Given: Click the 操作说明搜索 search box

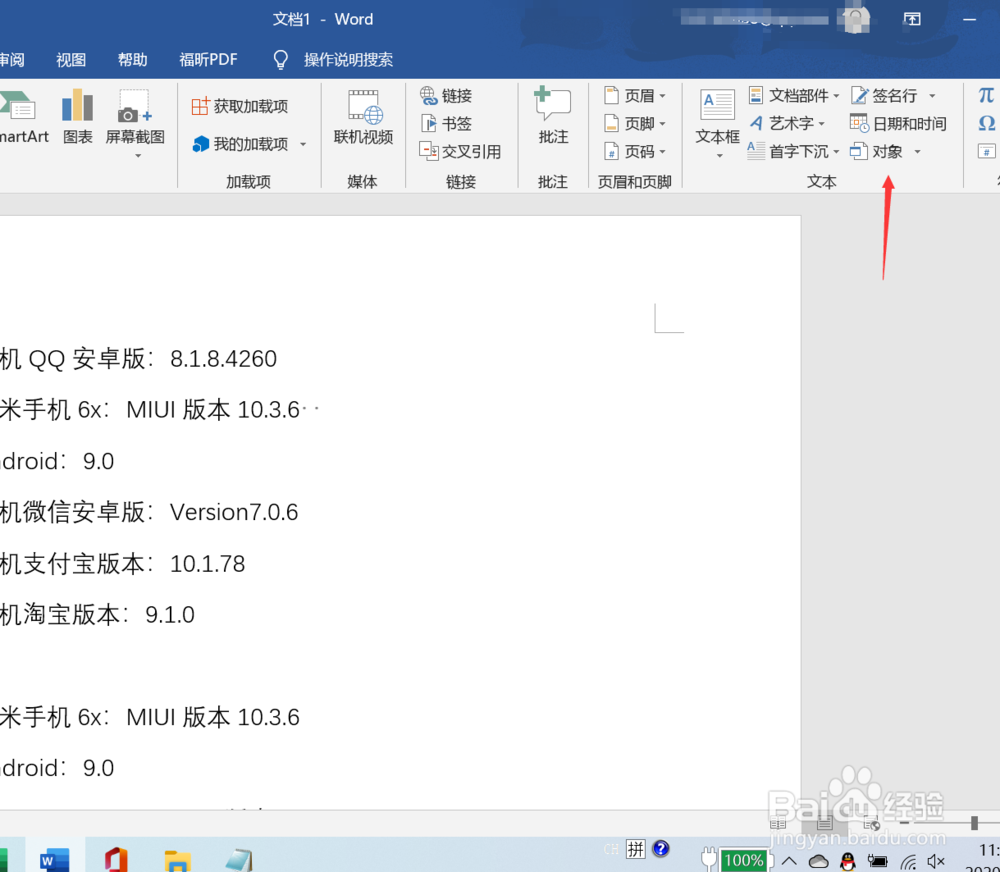Looking at the screenshot, I should [348, 60].
